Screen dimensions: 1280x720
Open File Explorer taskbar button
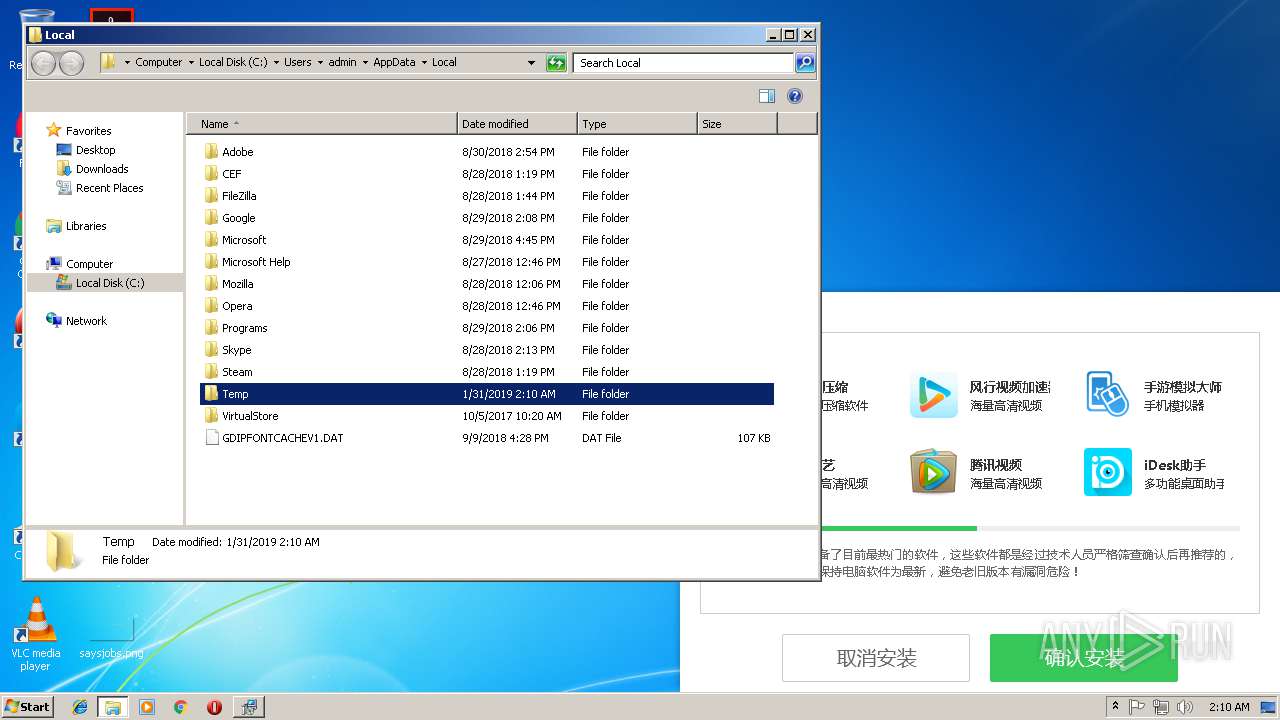point(113,707)
